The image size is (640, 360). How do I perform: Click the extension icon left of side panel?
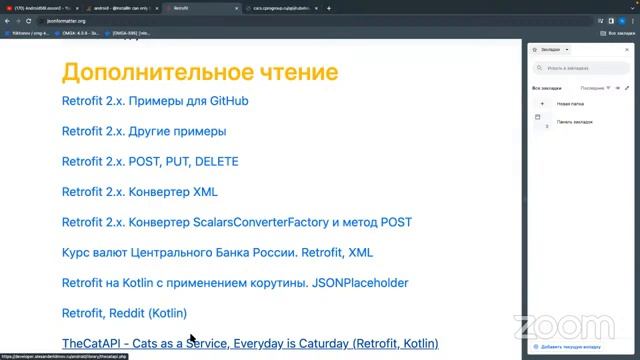point(600,21)
